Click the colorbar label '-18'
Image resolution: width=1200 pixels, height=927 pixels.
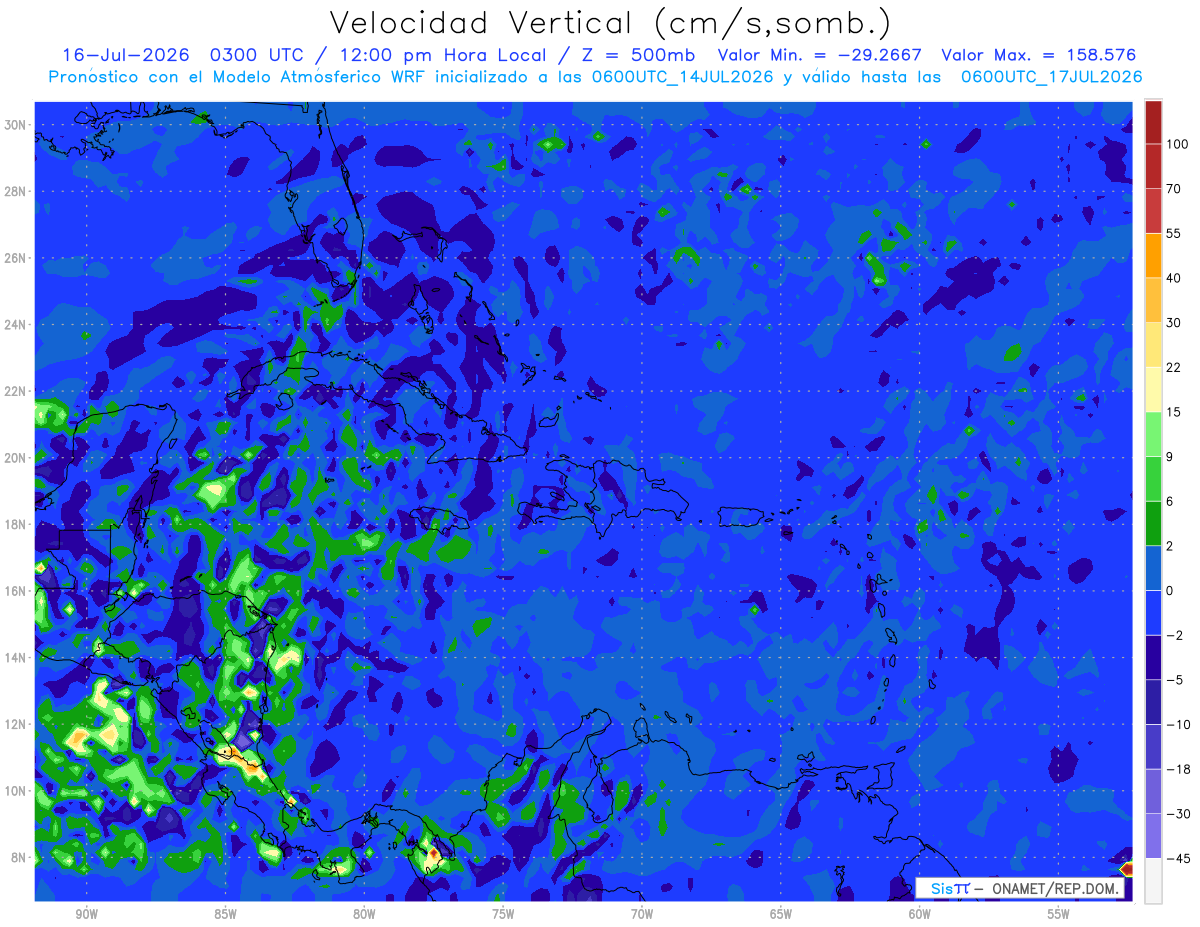(1177, 769)
